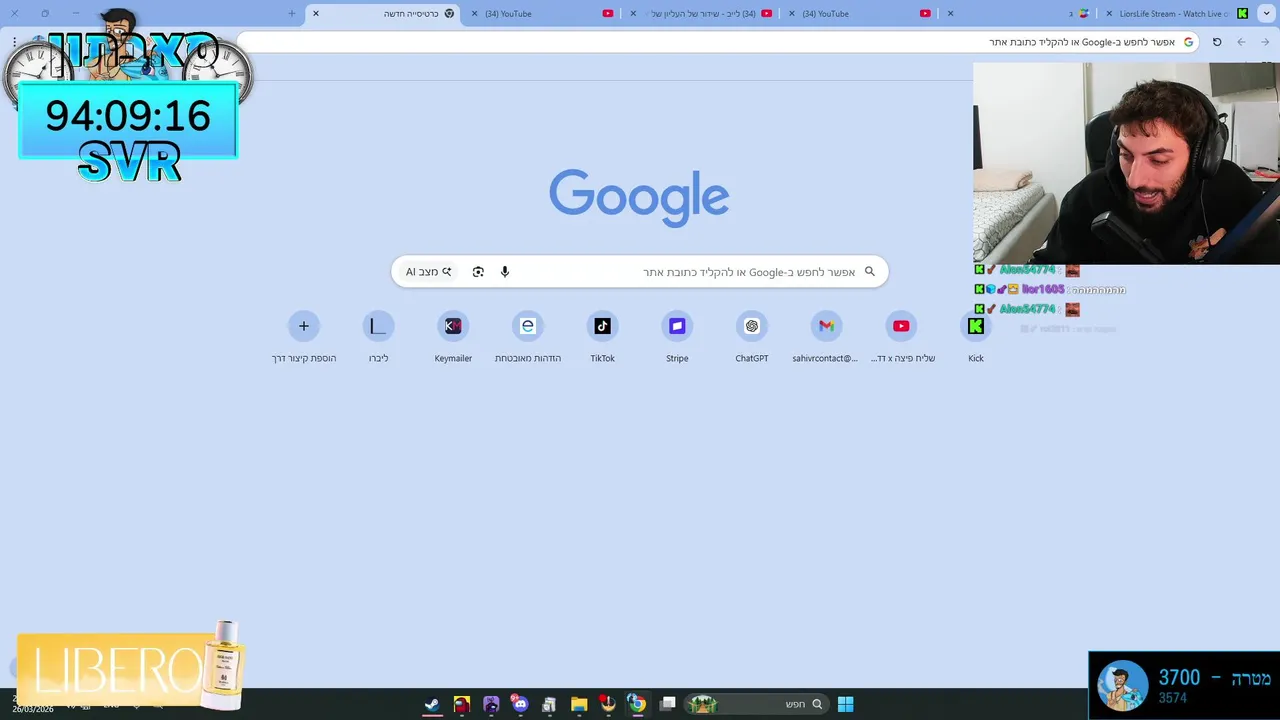
Task: Open Task View from the taskbar
Action: coord(667,704)
